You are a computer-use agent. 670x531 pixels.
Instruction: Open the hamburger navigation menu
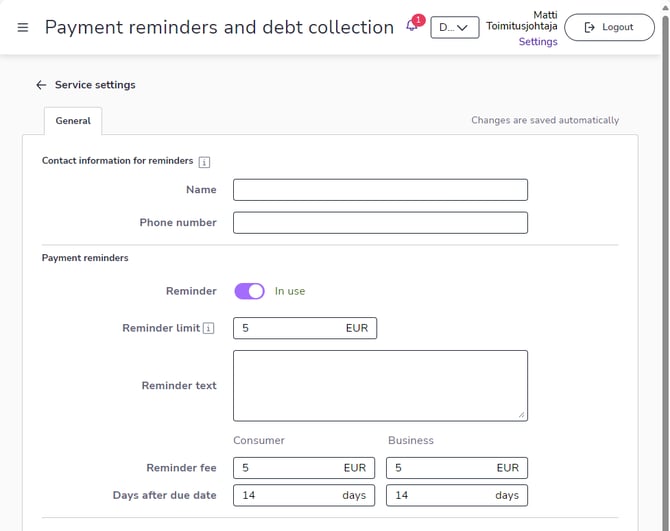coord(23,27)
